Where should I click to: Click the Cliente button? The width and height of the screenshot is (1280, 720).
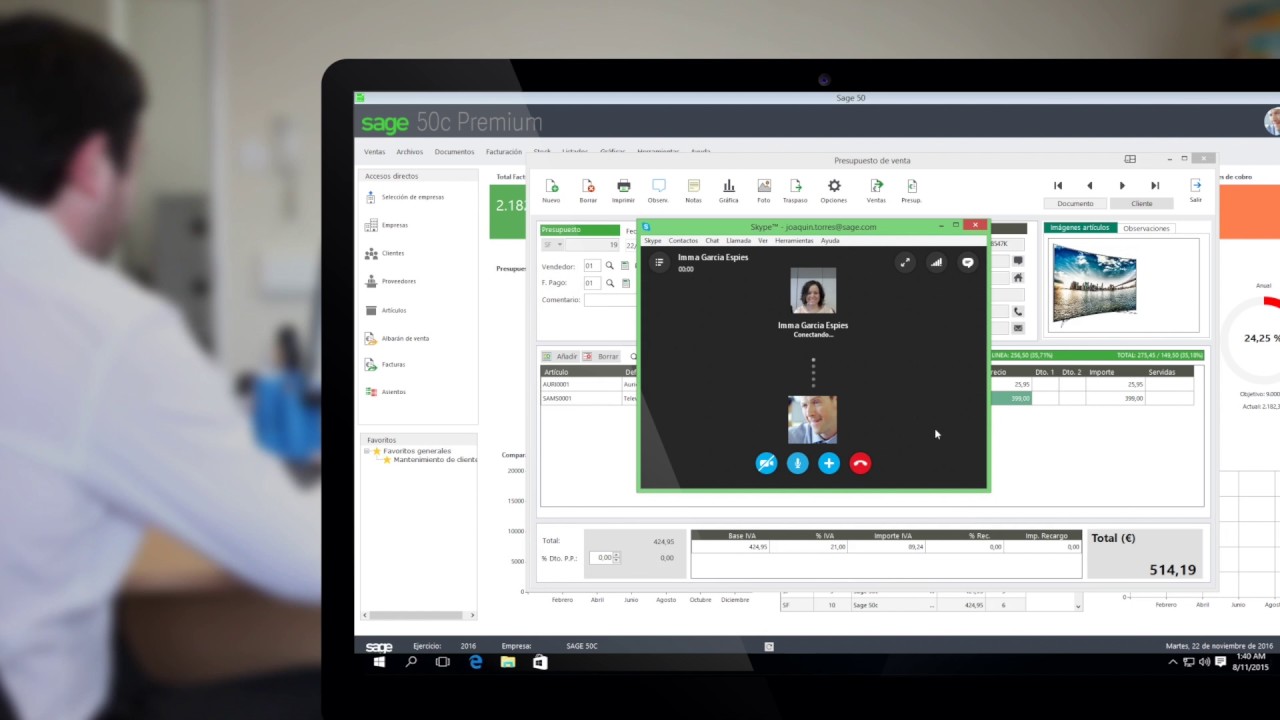point(1141,203)
